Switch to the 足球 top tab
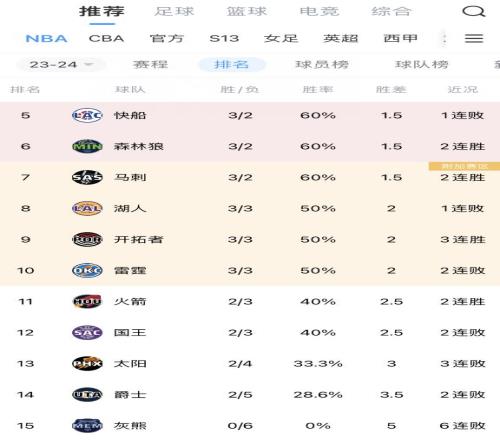 pos(174,12)
